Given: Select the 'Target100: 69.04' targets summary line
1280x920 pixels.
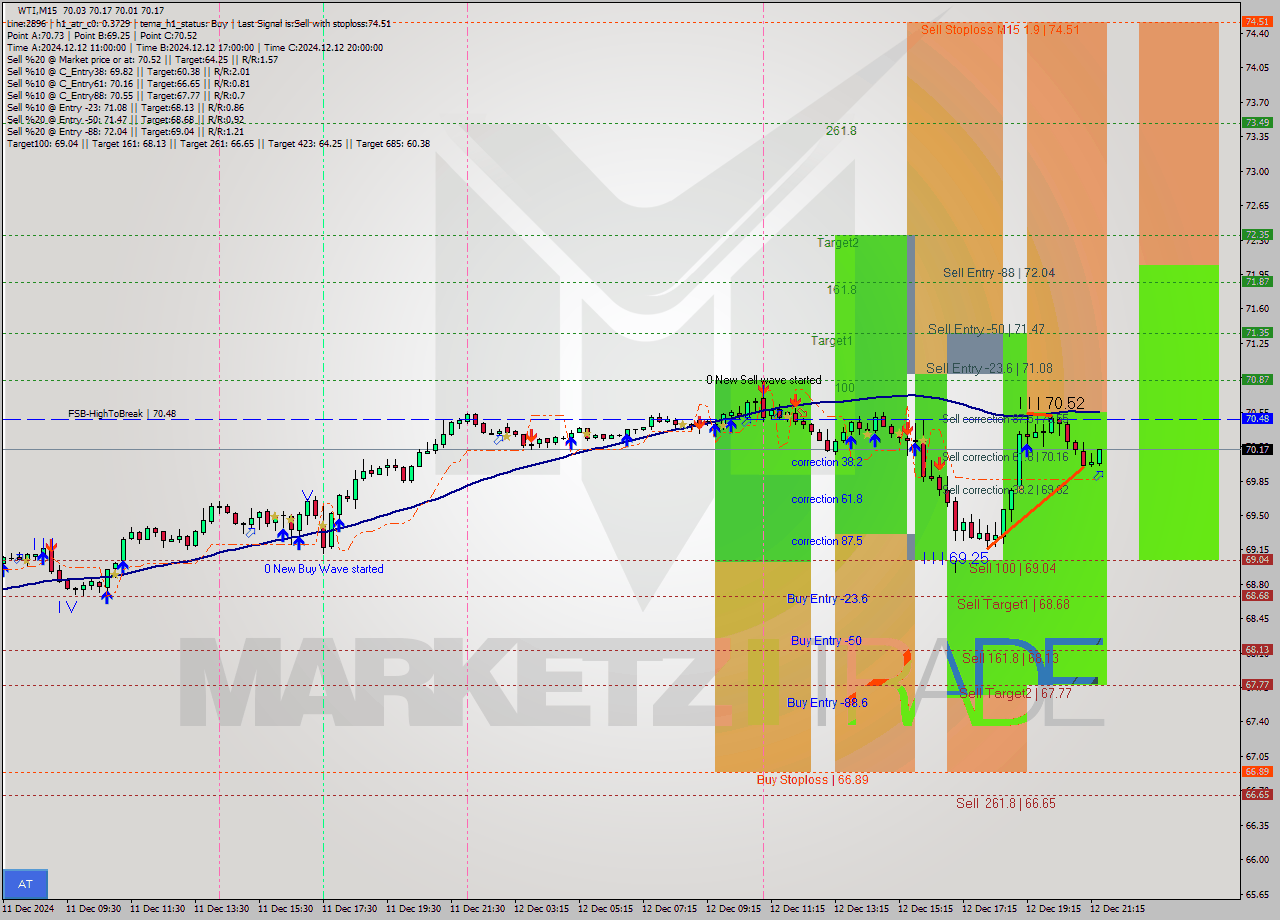Looking at the screenshot, I should (x=218, y=143).
